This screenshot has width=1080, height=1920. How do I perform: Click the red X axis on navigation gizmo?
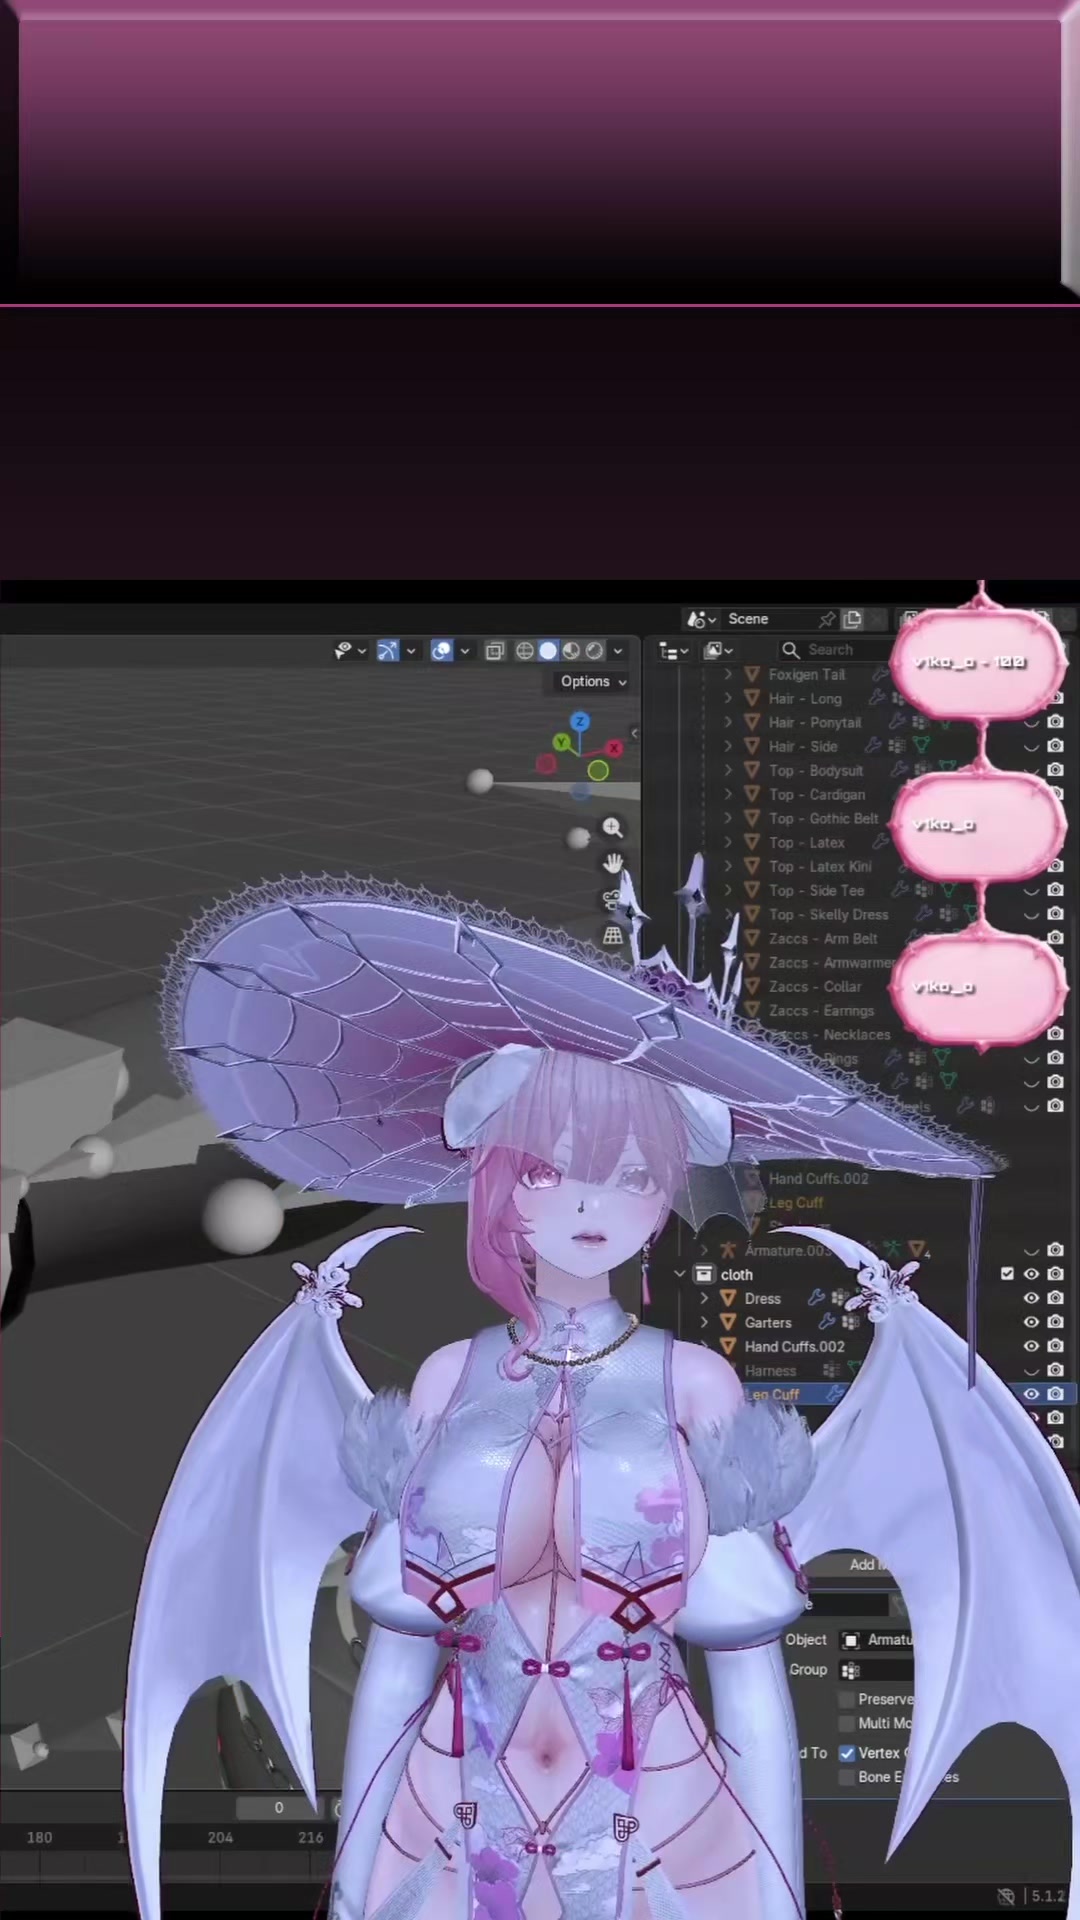614,747
